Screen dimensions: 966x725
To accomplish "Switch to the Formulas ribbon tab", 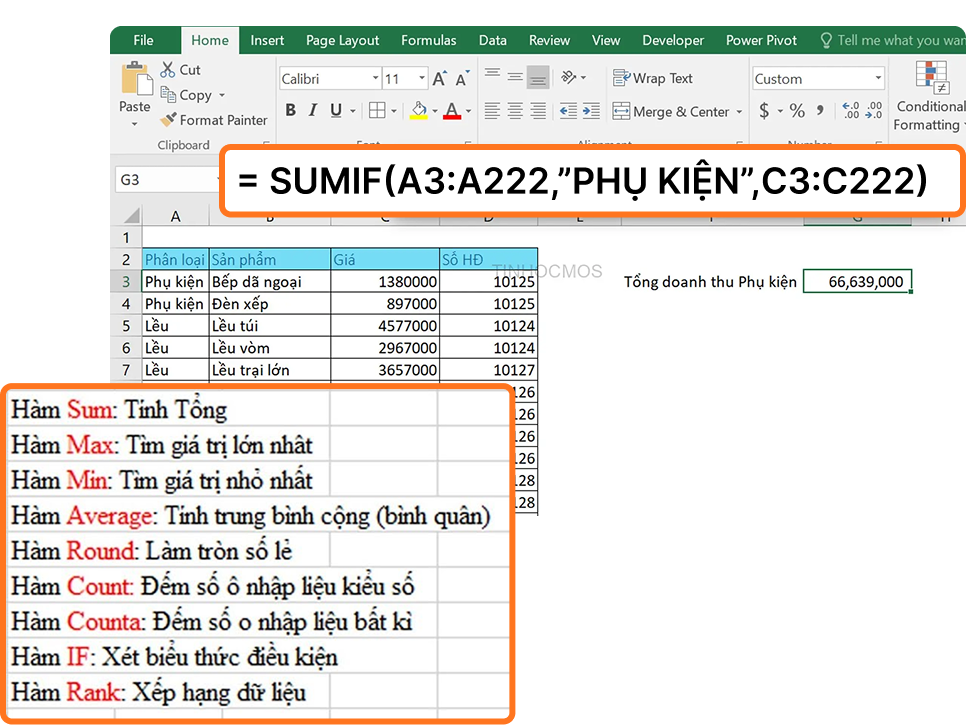I will [429, 40].
